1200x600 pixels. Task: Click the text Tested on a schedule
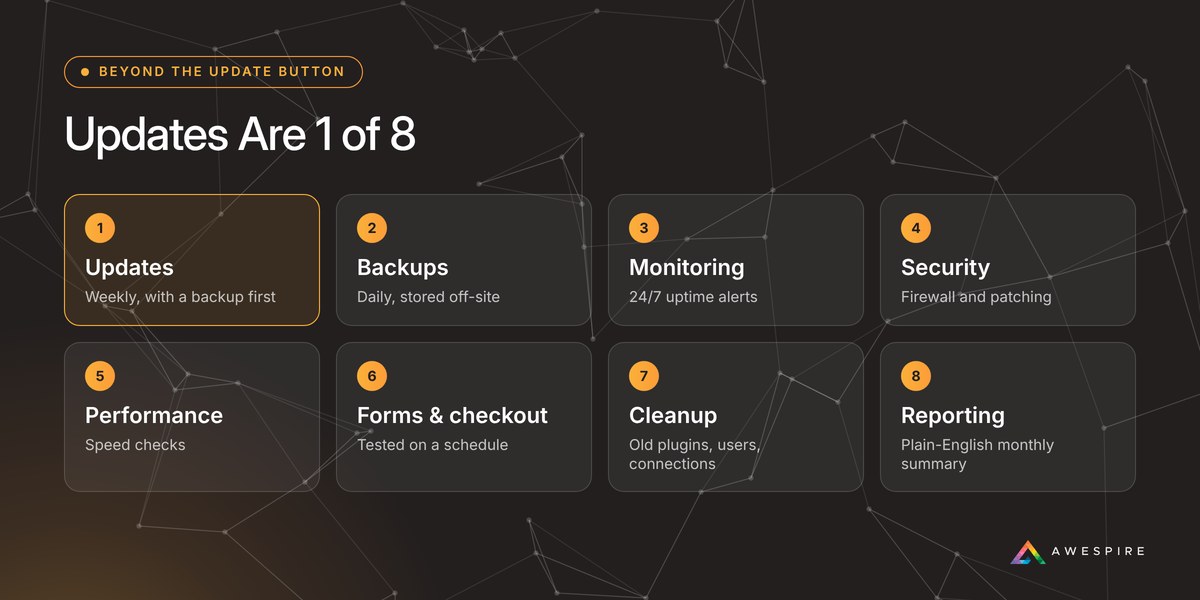433,445
